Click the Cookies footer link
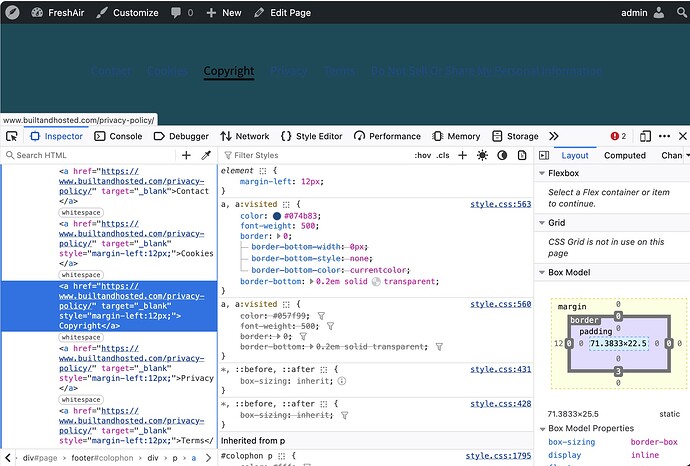This screenshot has height=466, width=690. tap(167, 71)
